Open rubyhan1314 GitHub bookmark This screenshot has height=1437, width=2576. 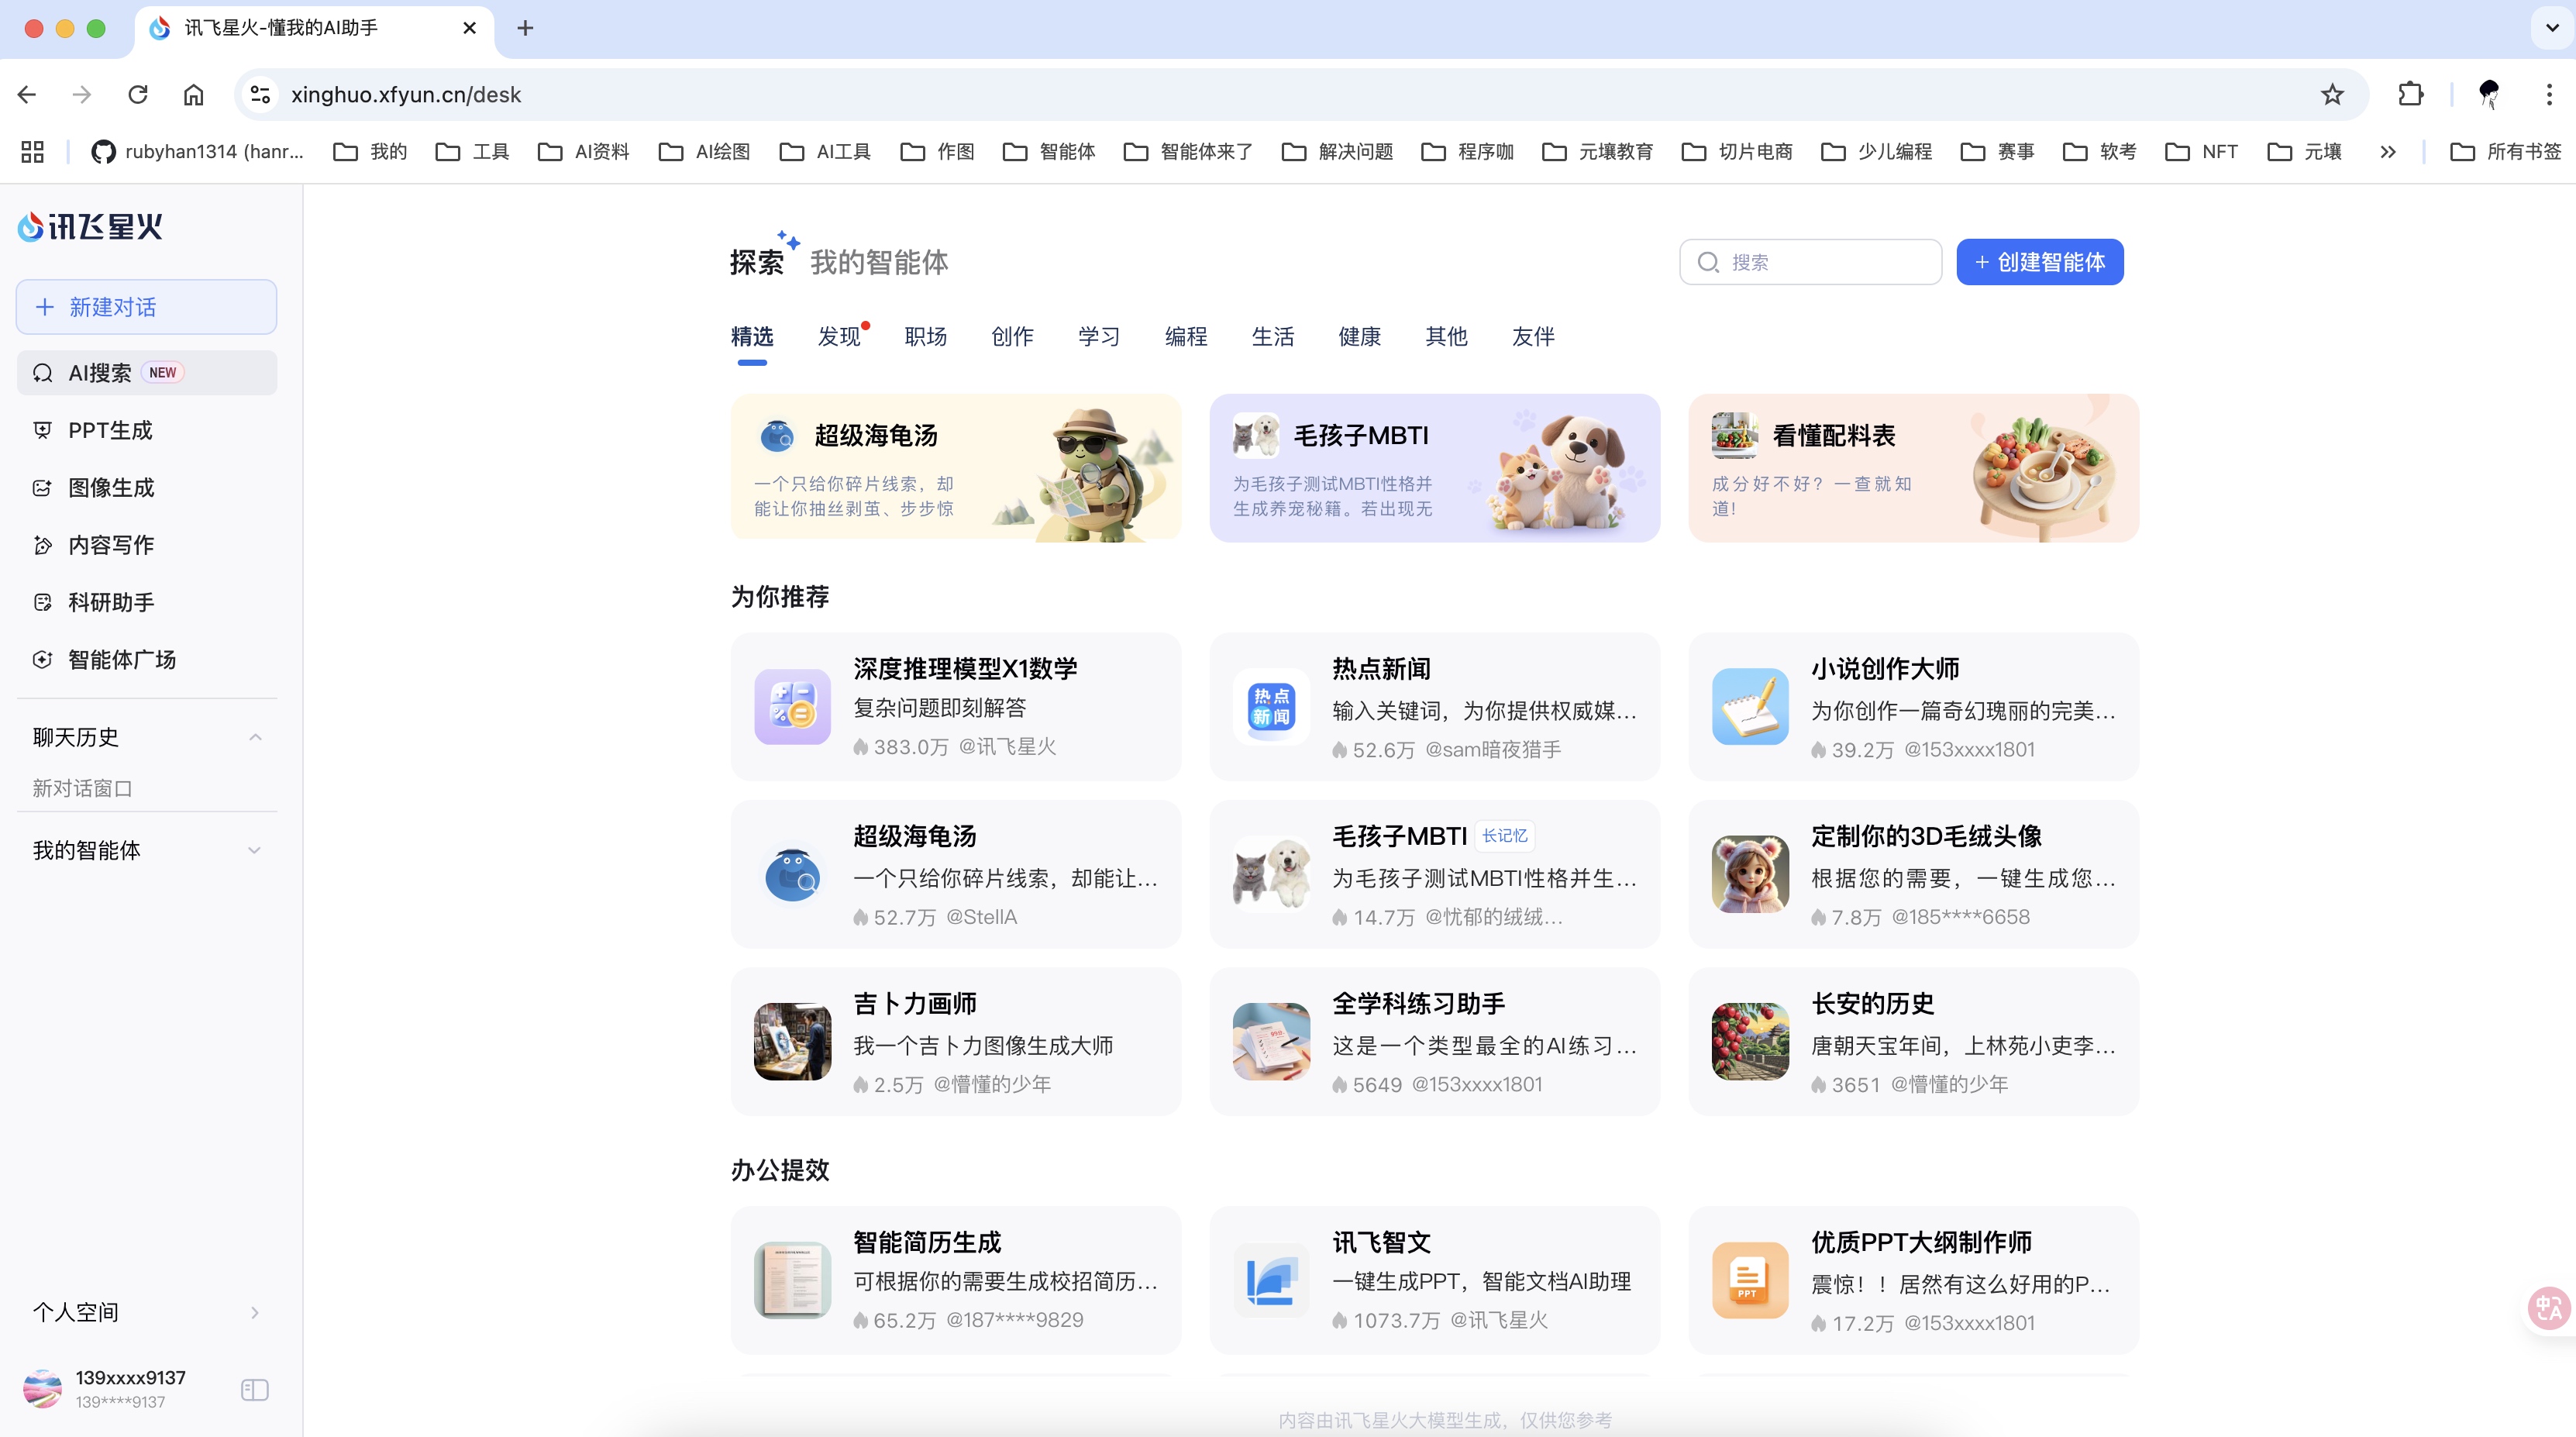coord(197,151)
